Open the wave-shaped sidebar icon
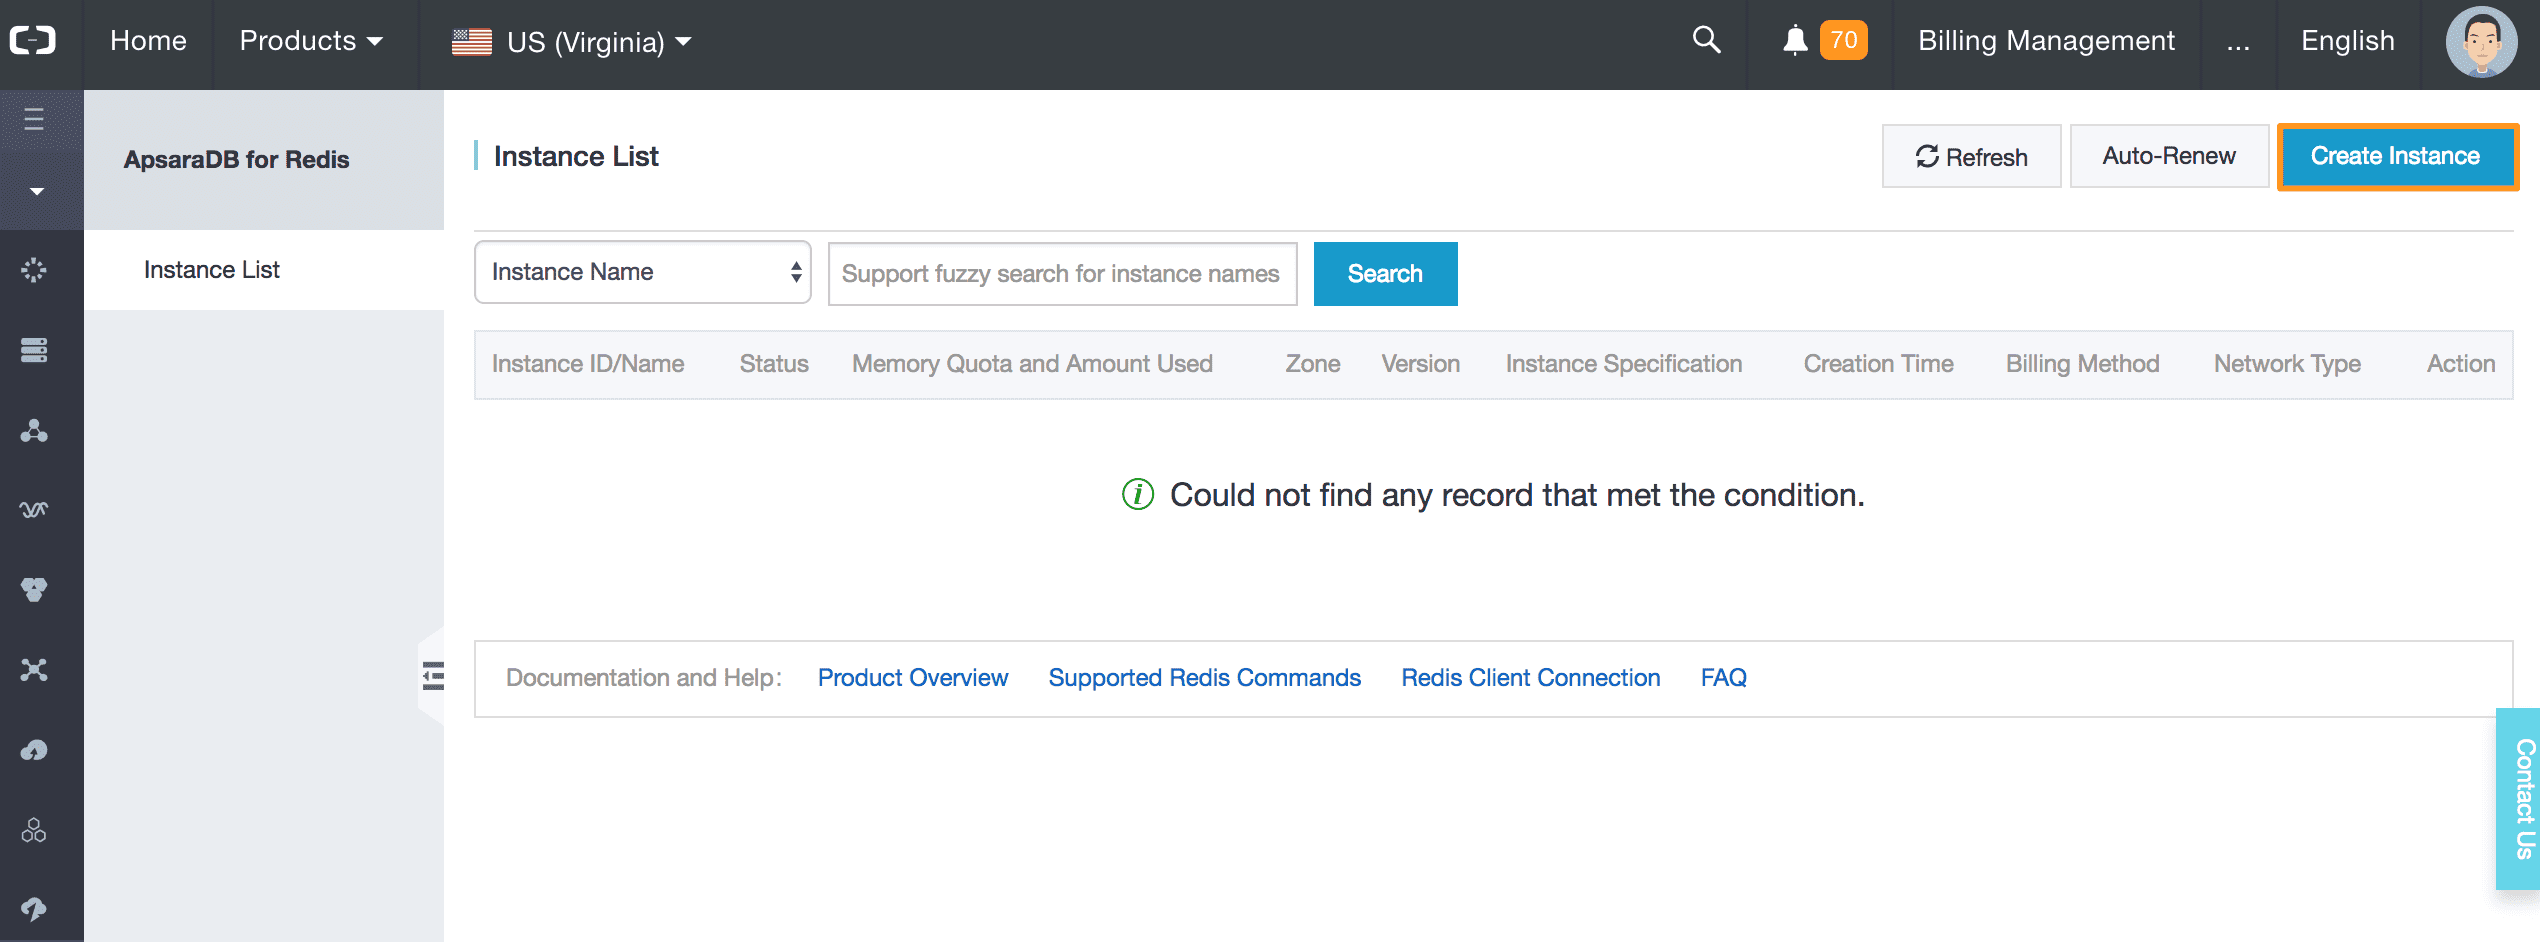The height and width of the screenshot is (942, 2540). 34,510
